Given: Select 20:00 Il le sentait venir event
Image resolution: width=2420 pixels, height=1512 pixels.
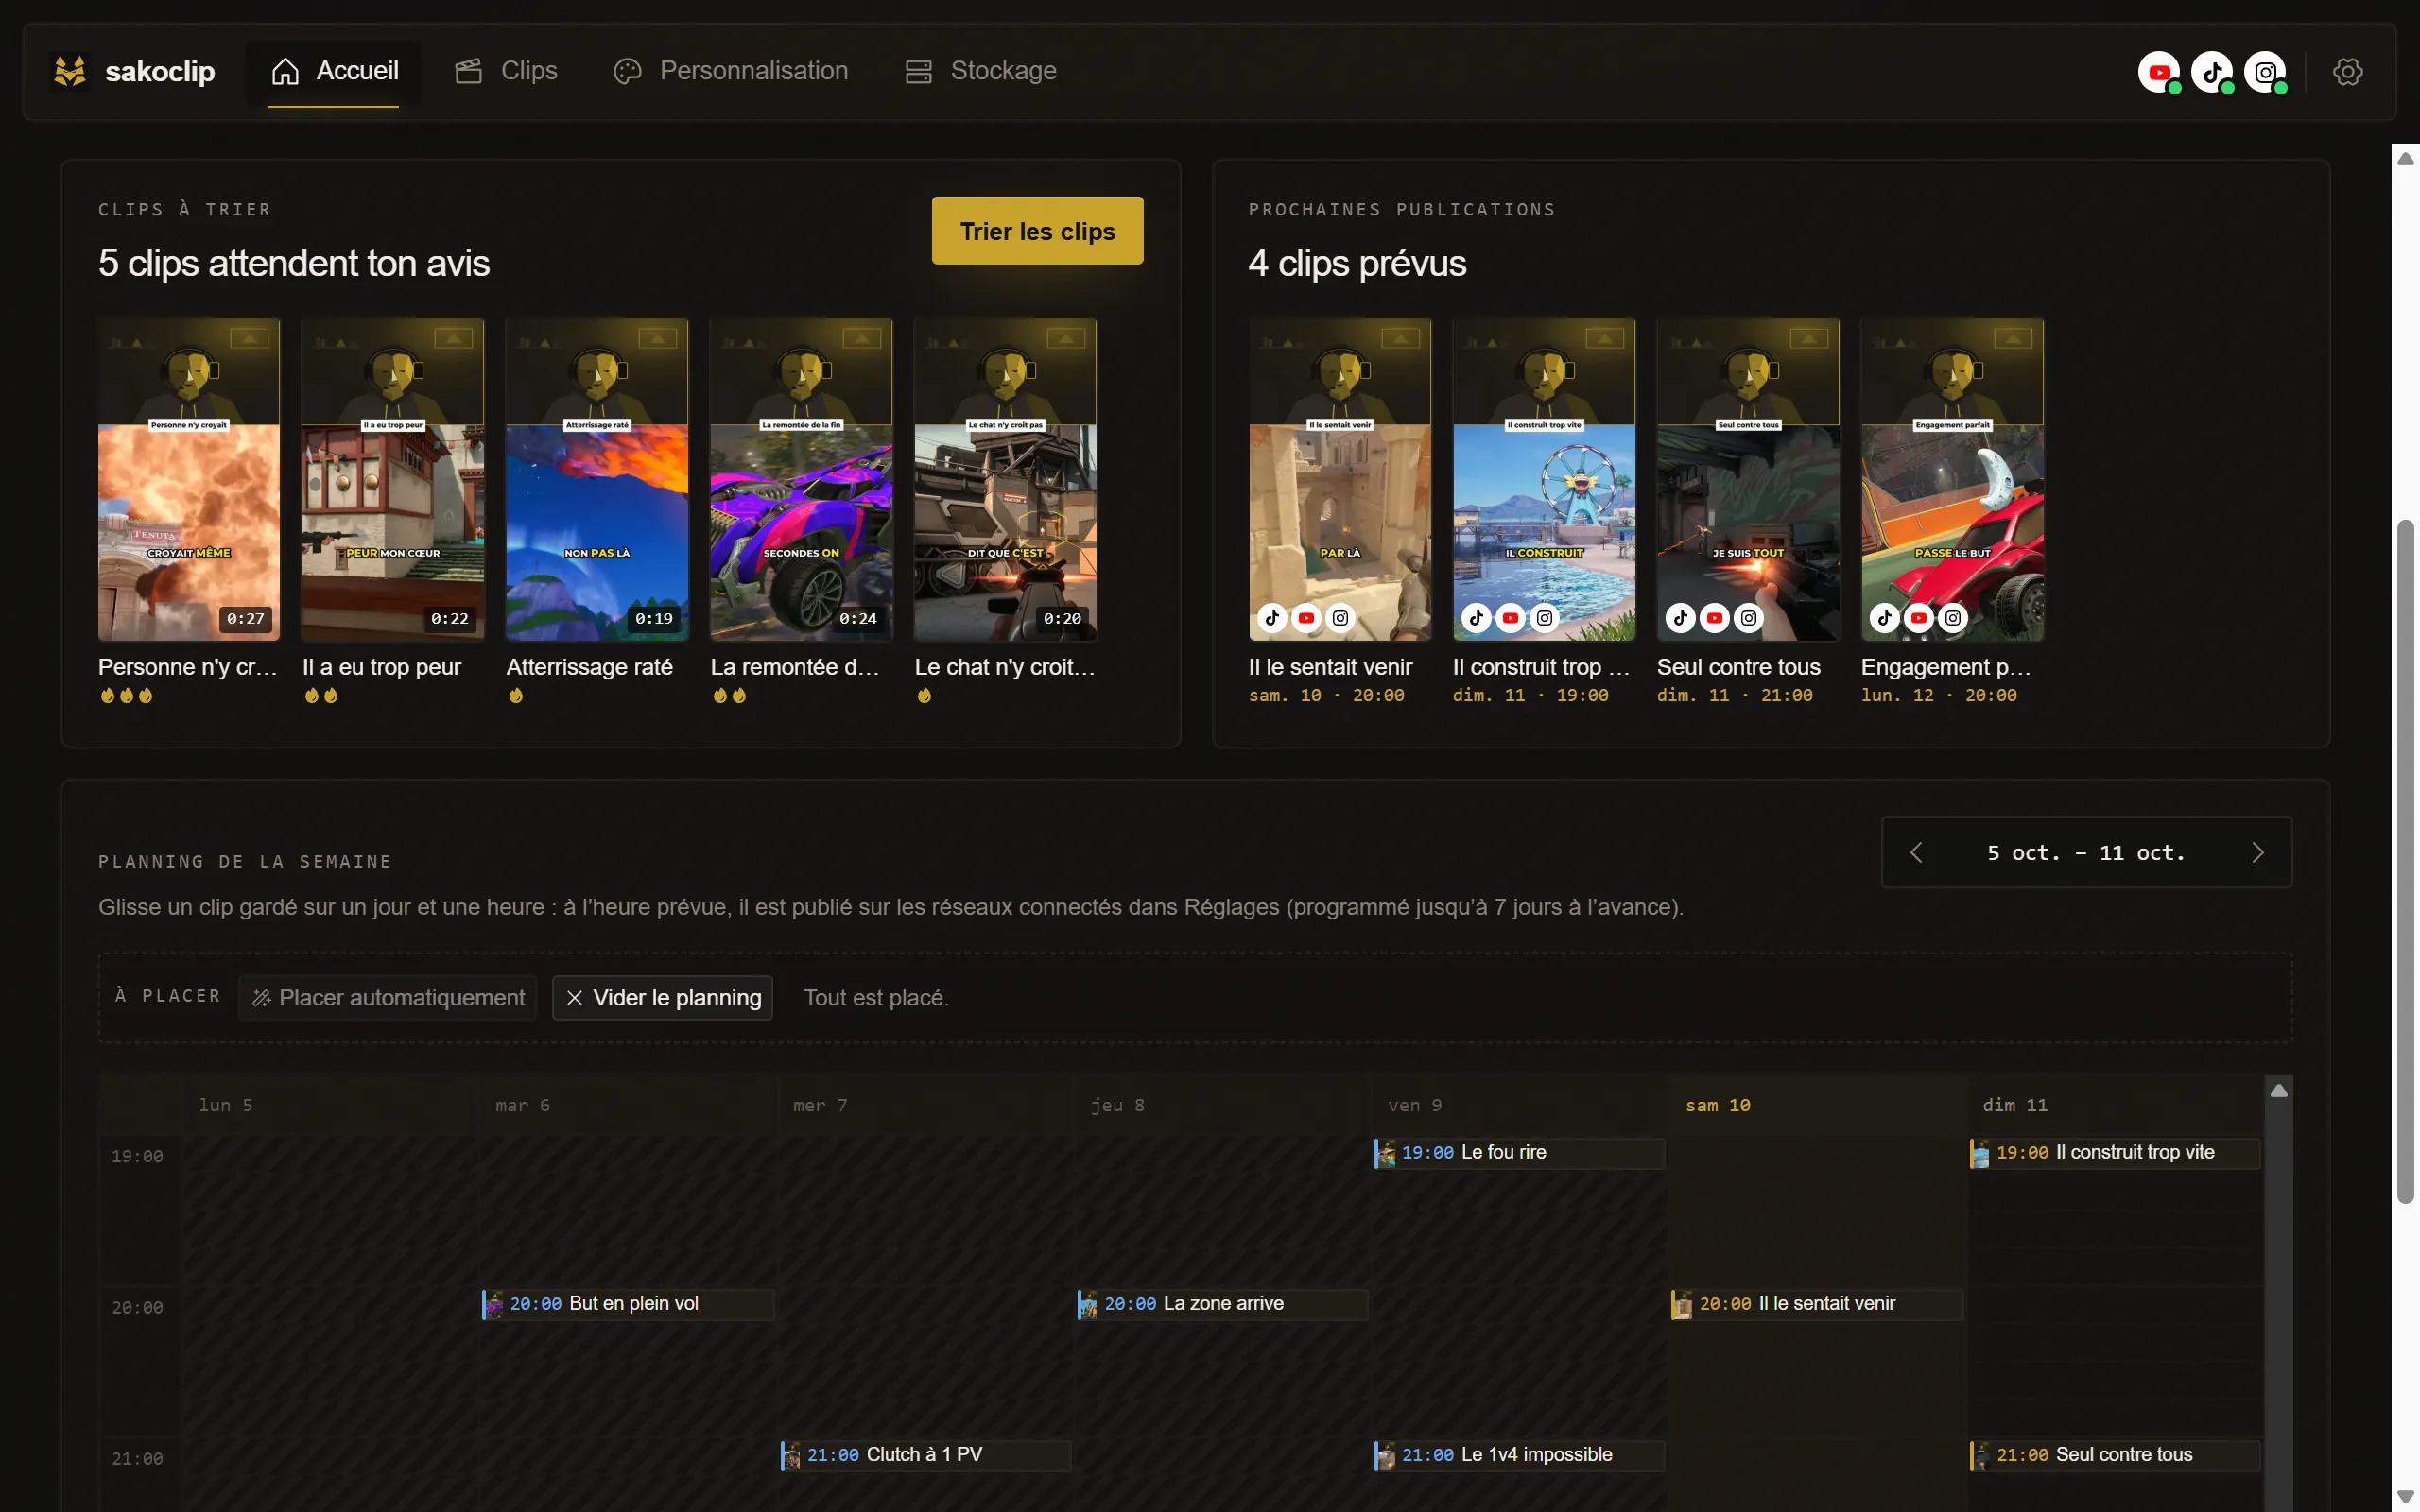Looking at the screenshot, I should 1817,1304.
